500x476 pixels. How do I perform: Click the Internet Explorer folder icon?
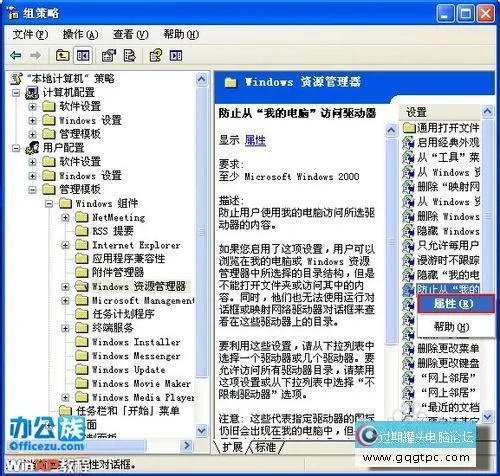82,245
